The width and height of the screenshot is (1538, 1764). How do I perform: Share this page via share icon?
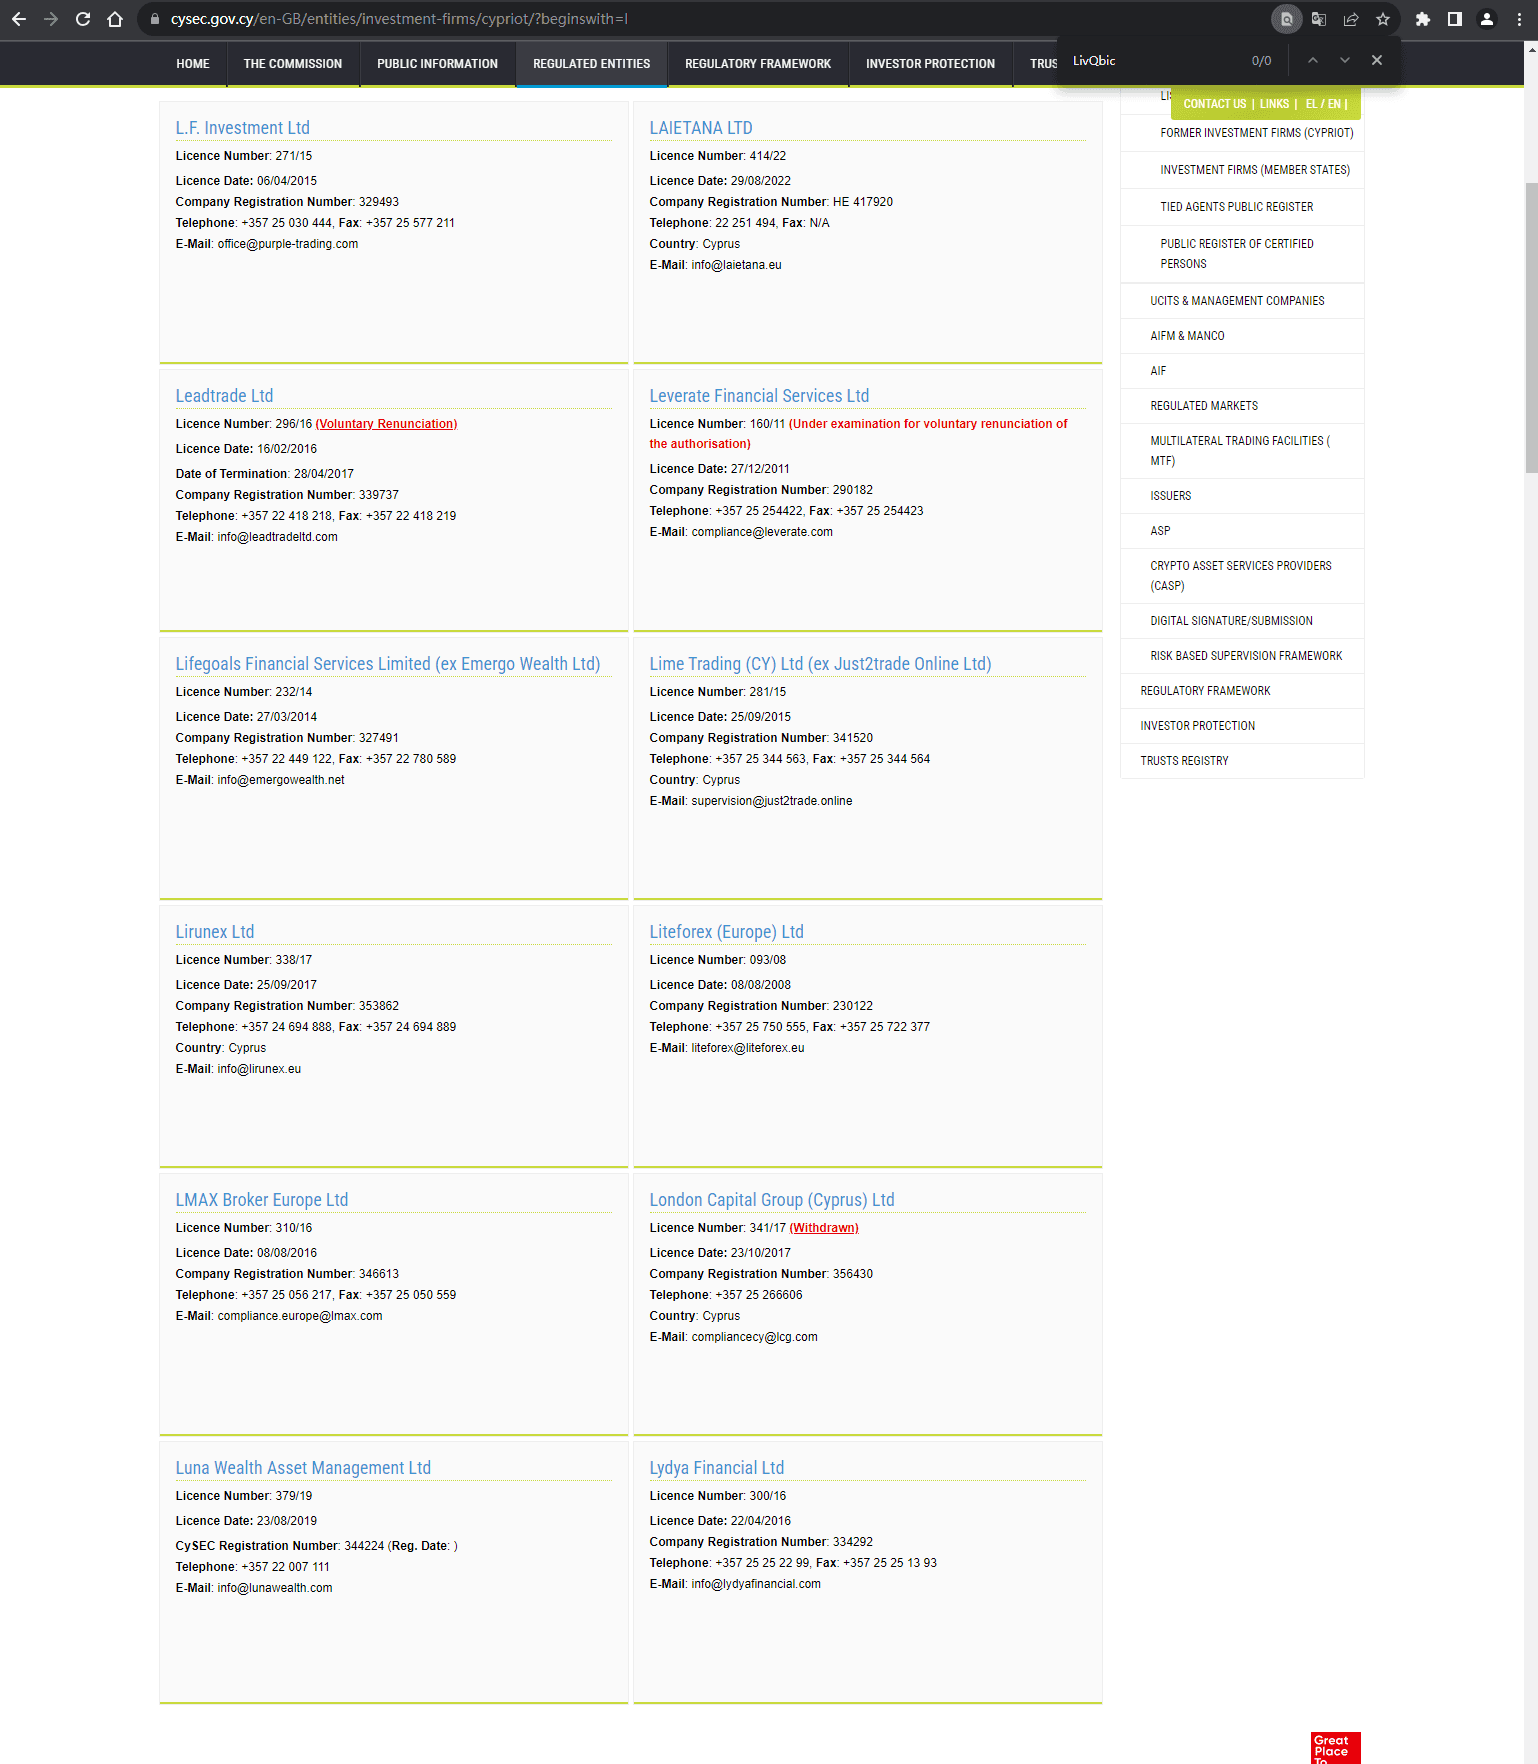[1351, 19]
